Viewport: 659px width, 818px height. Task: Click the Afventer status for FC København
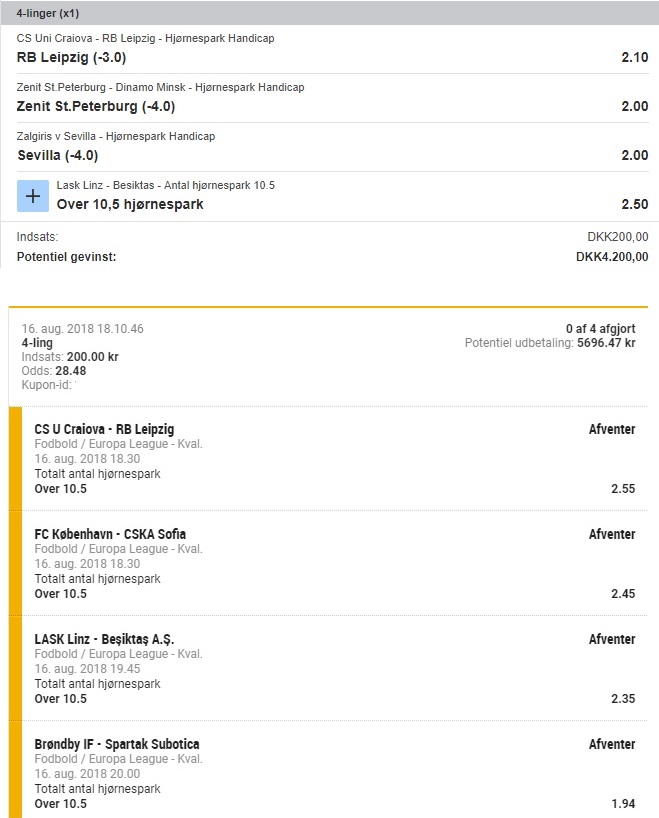(x=612, y=534)
